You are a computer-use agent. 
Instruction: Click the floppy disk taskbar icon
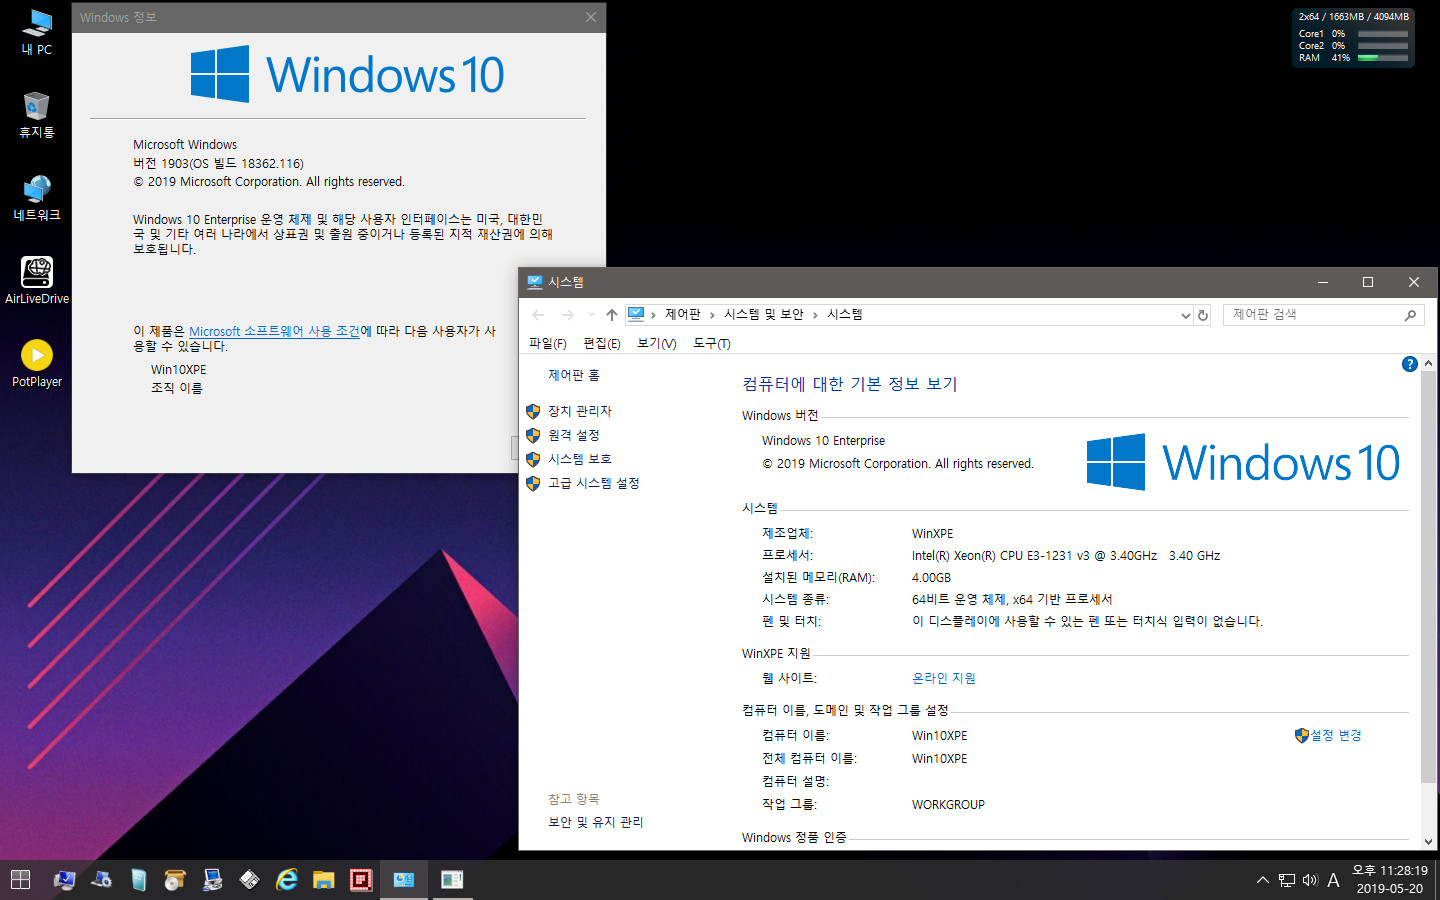[x=249, y=880]
